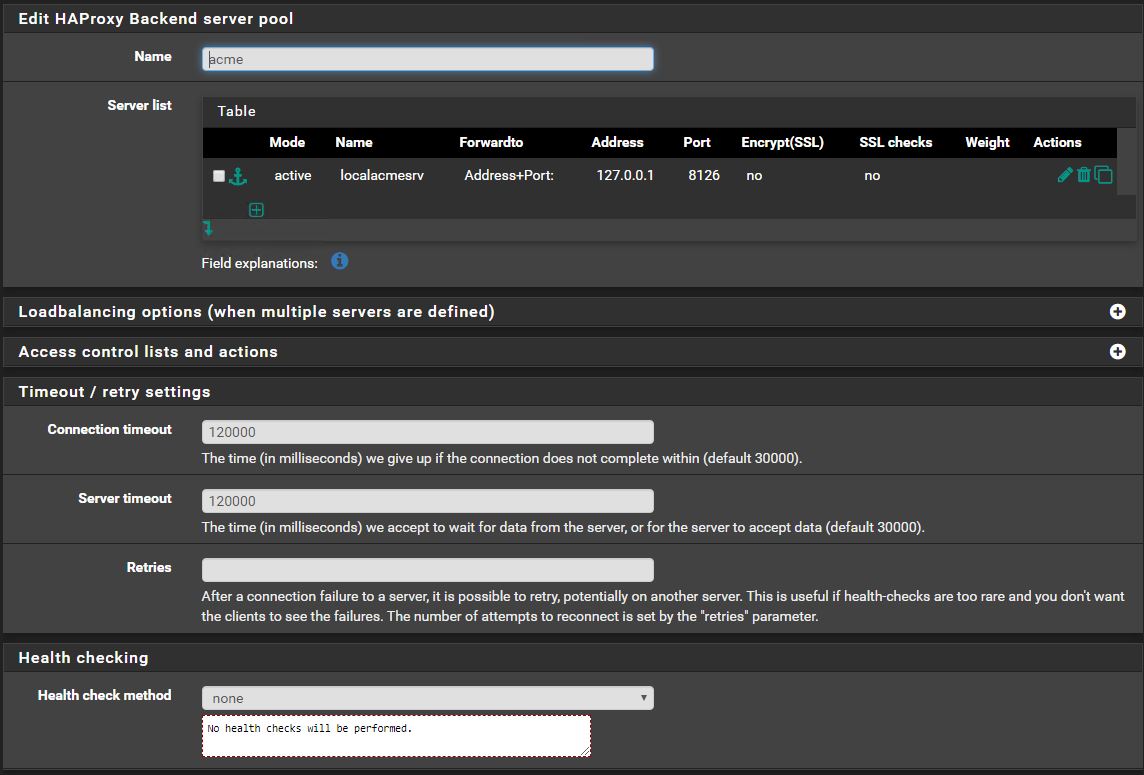Click the Health checking section heading
Image resolution: width=1144 pixels, height=775 pixels.
[83, 658]
